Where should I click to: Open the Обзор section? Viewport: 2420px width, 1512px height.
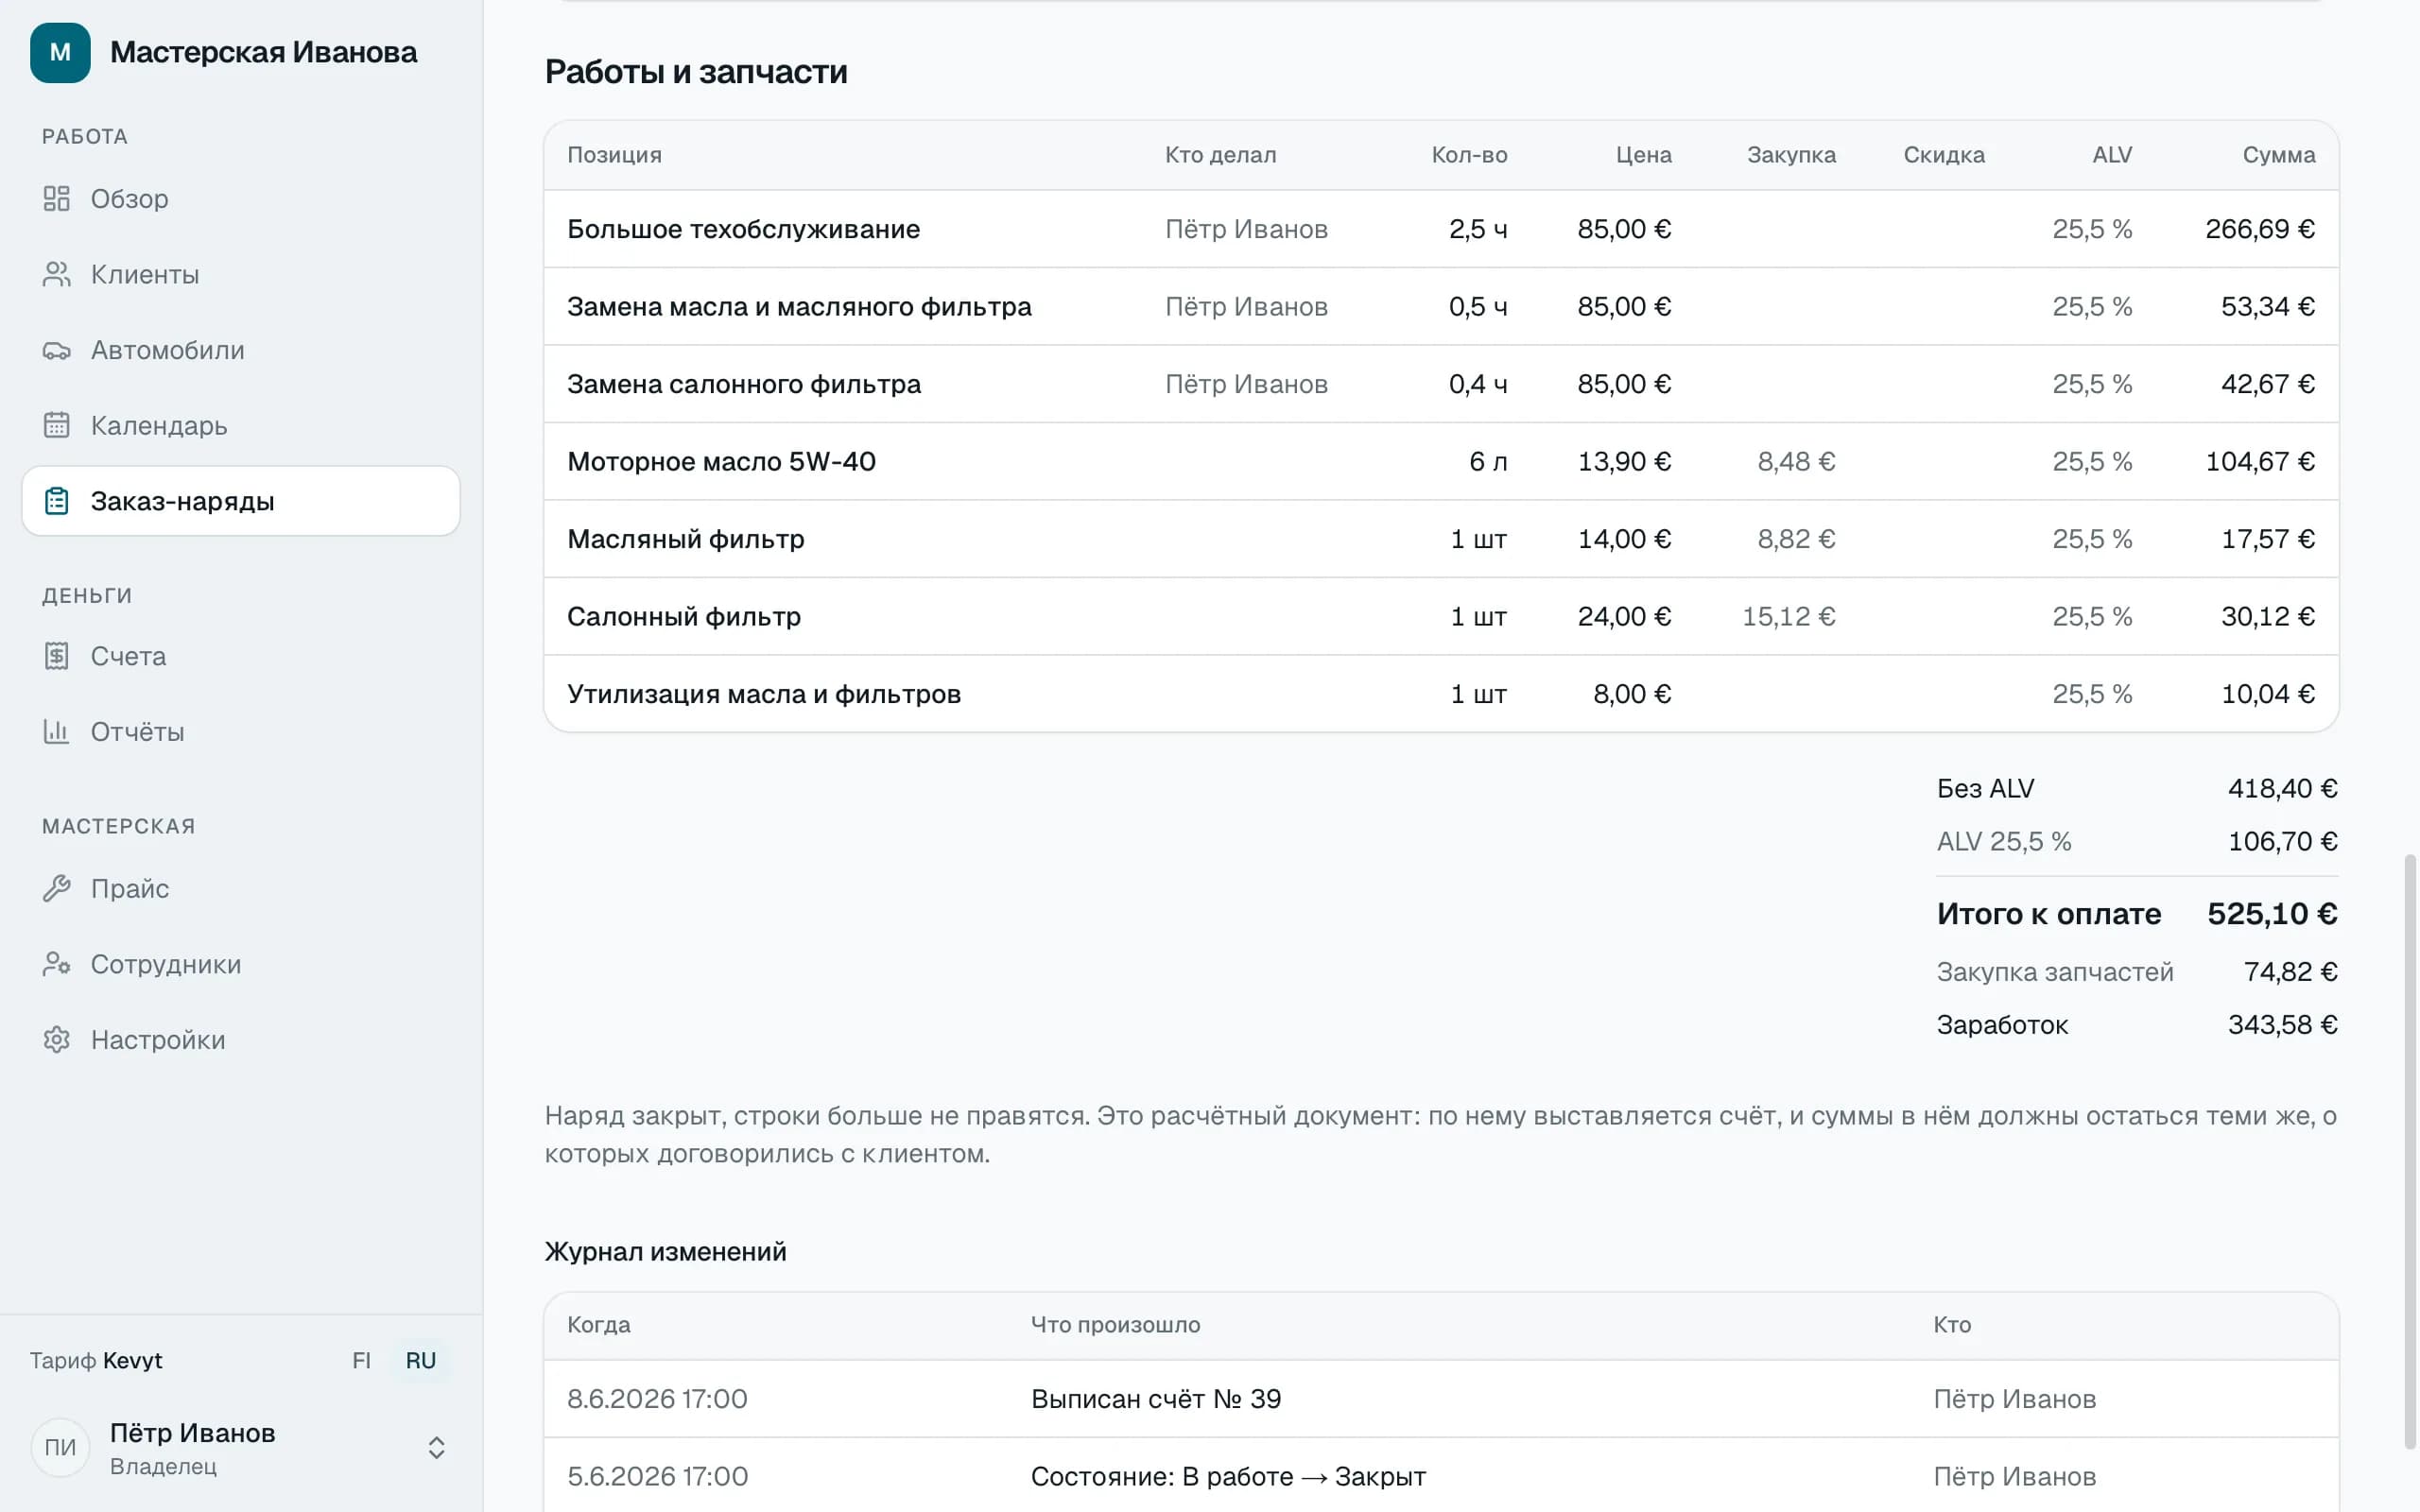click(x=241, y=198)
